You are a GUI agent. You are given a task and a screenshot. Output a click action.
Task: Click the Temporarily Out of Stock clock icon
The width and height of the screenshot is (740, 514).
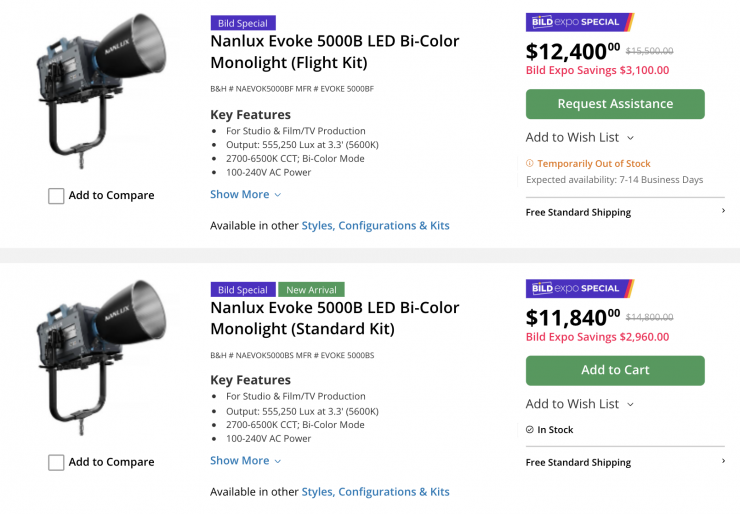point(530,163)
